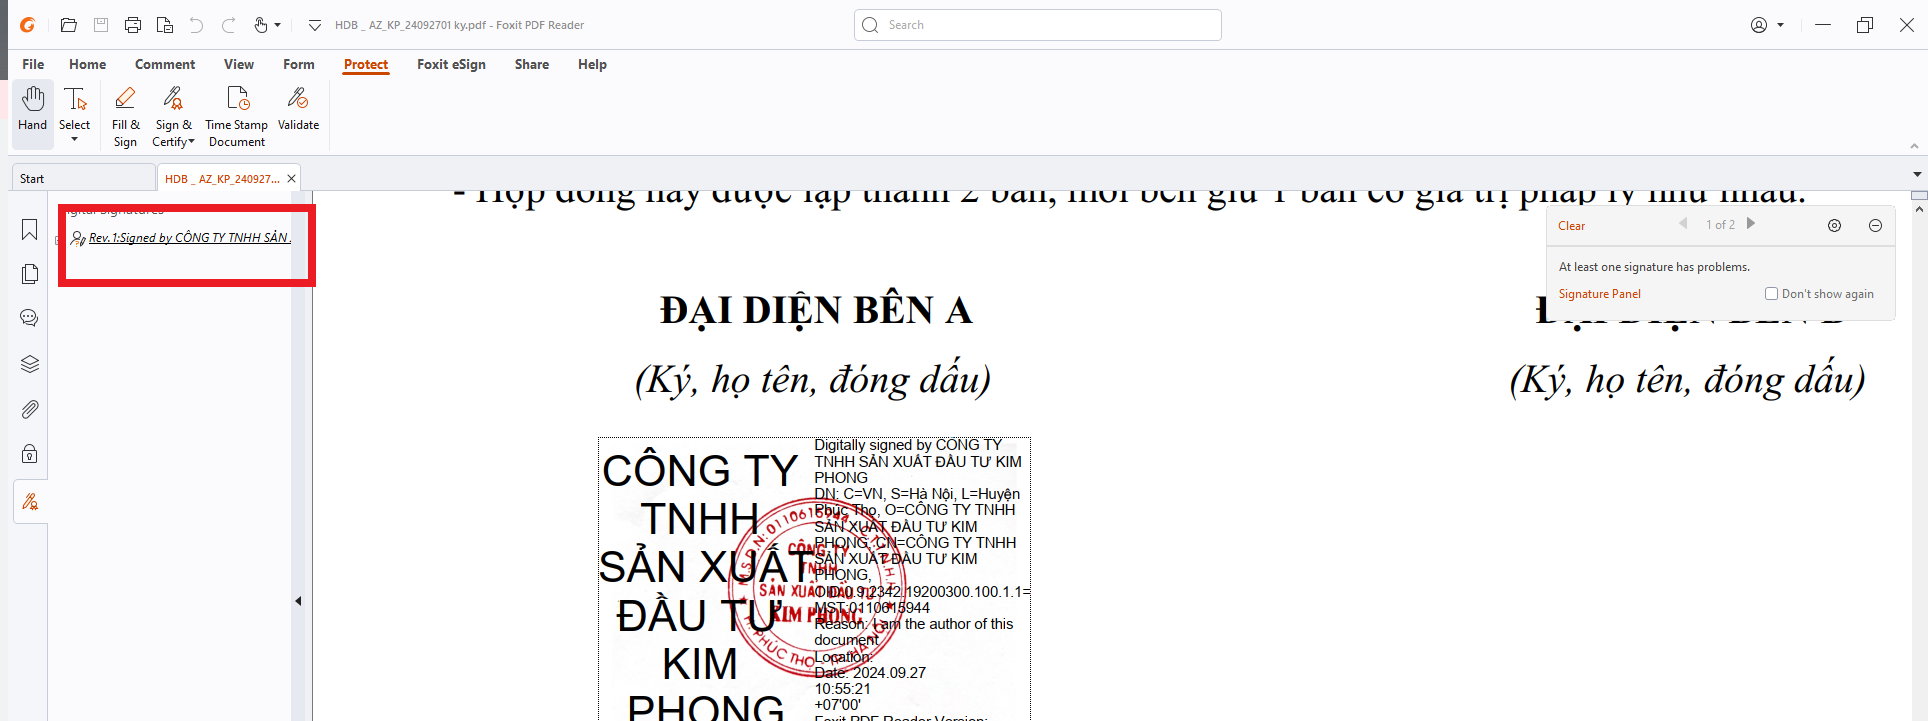Screen dimensions: 1928x721
Task: Go to the previous notification message
Action: [x=1683, y=224]
